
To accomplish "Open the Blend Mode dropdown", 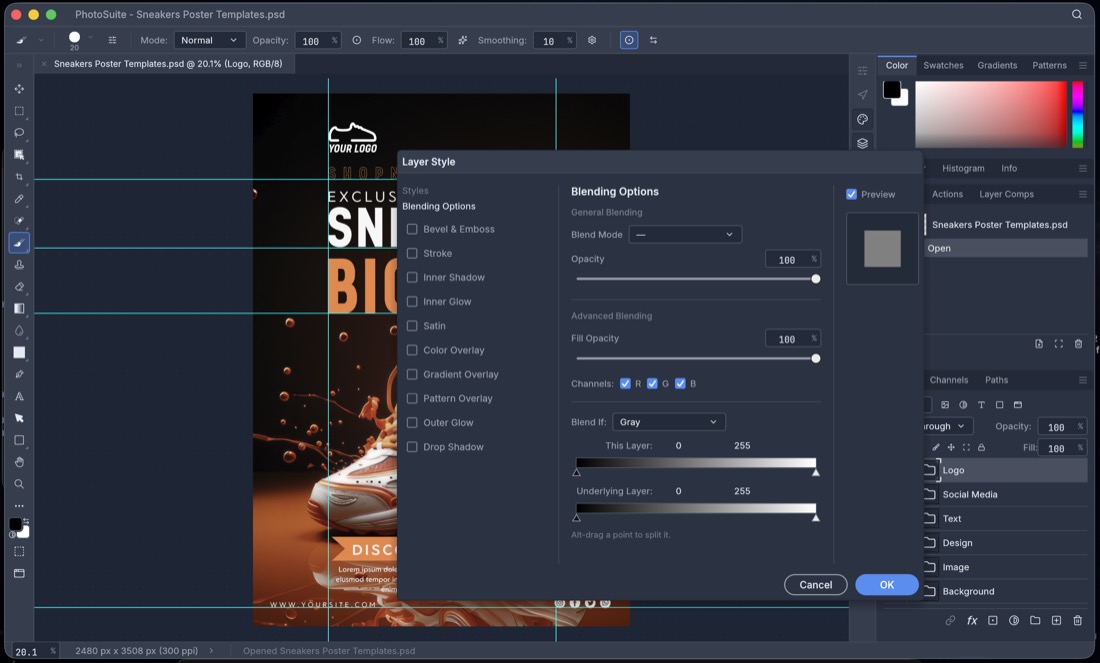I will (x=685, y=234).
